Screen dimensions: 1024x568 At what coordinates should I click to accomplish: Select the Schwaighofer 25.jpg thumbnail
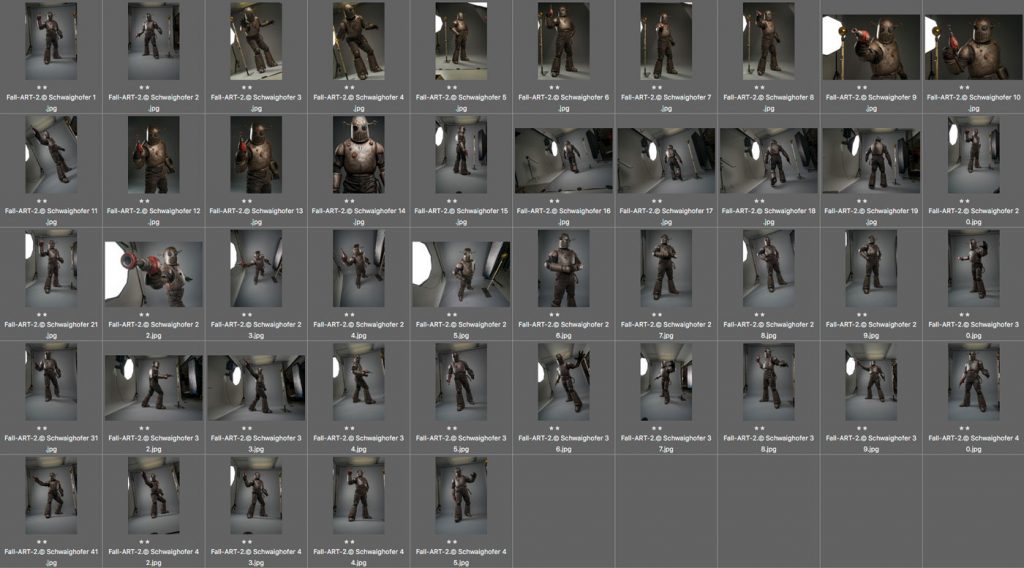point(461,273)
